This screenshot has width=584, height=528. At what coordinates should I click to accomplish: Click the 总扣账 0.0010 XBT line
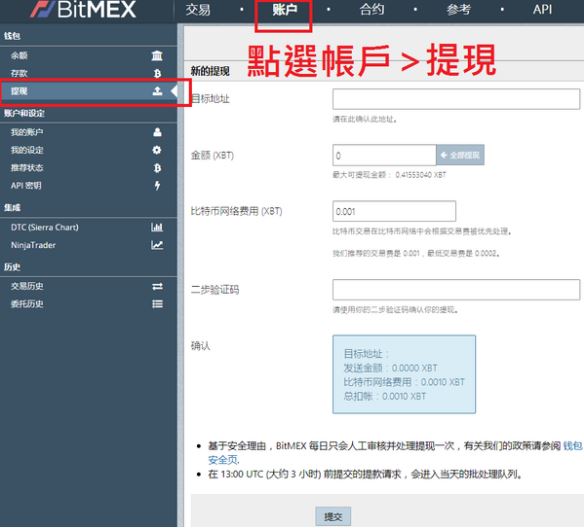384,396
